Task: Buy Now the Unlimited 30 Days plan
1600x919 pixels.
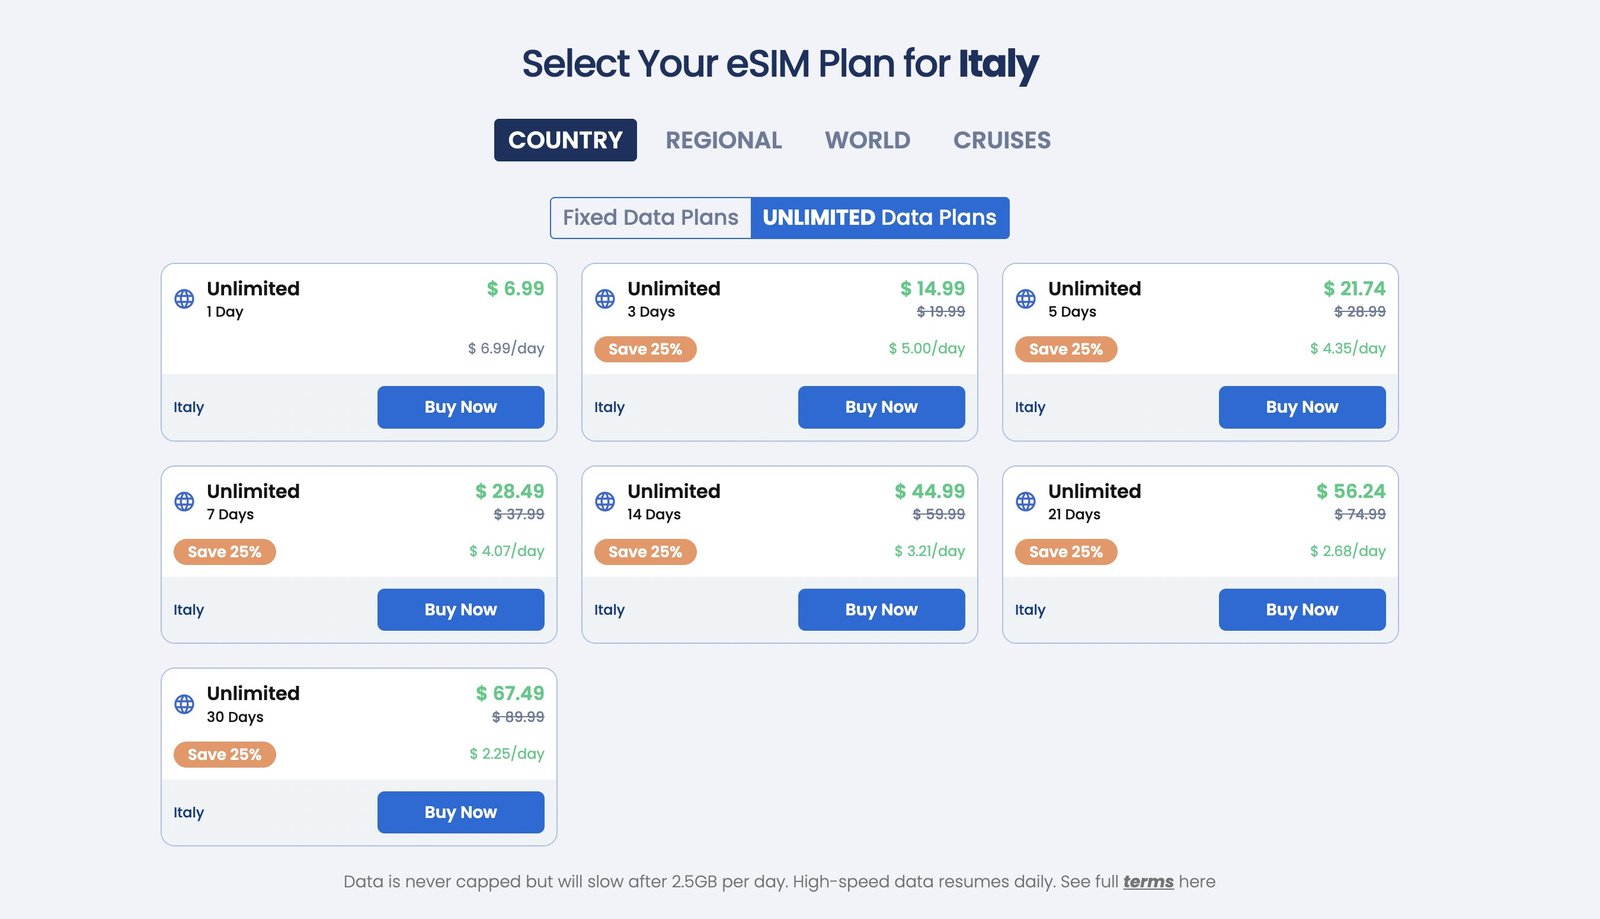Action: click(460, 812)
